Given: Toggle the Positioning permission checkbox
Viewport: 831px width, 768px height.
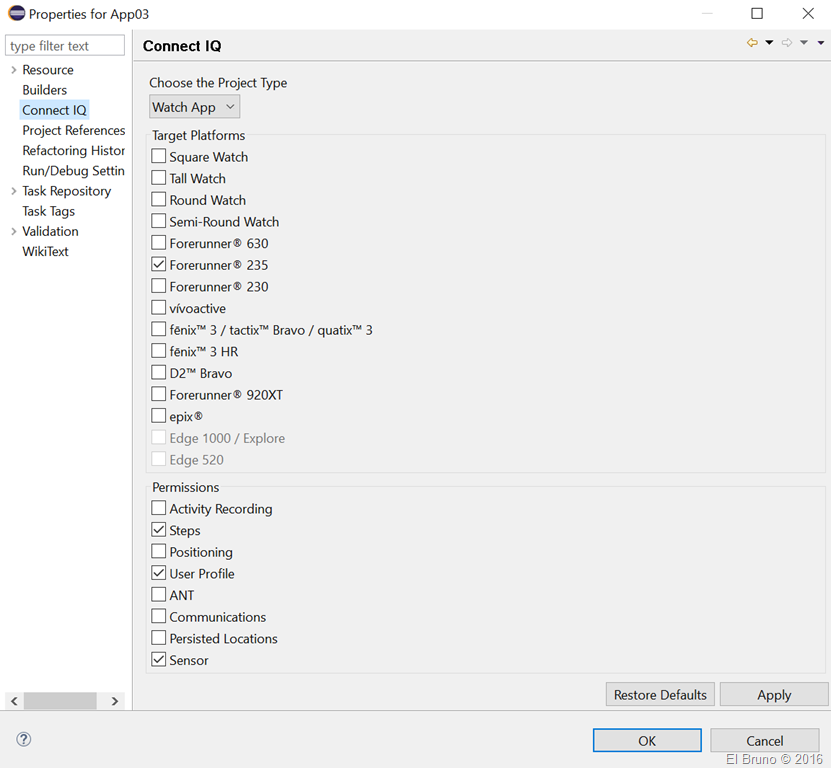Looking at the screenshot, I should coord(159,552).
